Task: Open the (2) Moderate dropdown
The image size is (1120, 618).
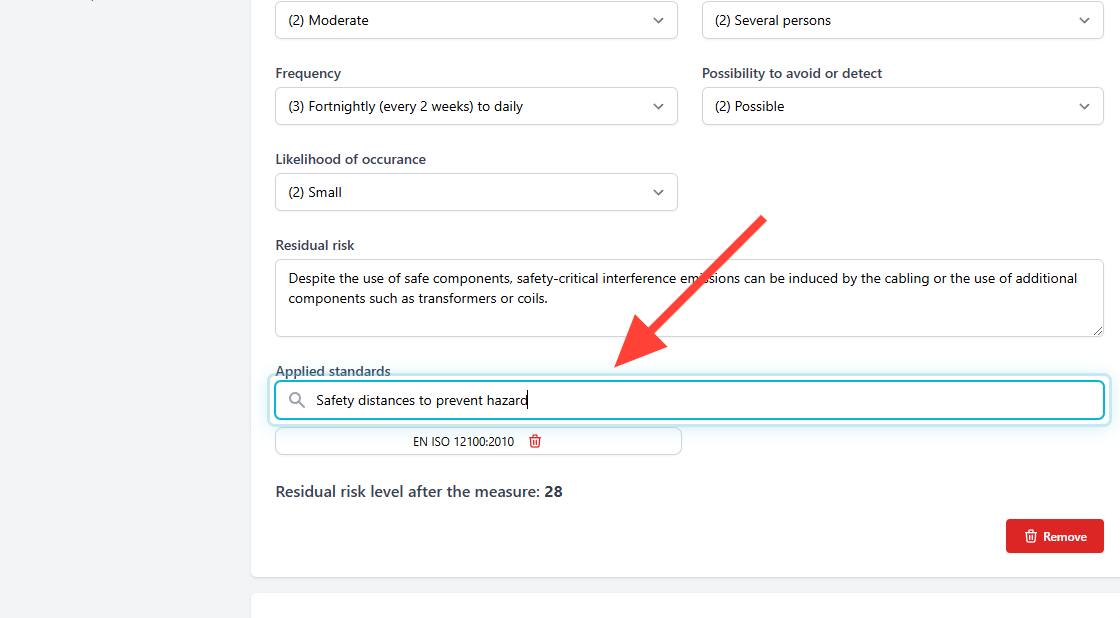Action: tap(476, 20)
